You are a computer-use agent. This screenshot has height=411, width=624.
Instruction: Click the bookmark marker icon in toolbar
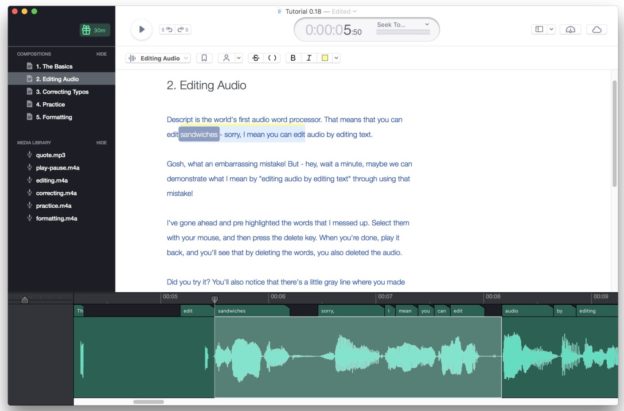204,58
